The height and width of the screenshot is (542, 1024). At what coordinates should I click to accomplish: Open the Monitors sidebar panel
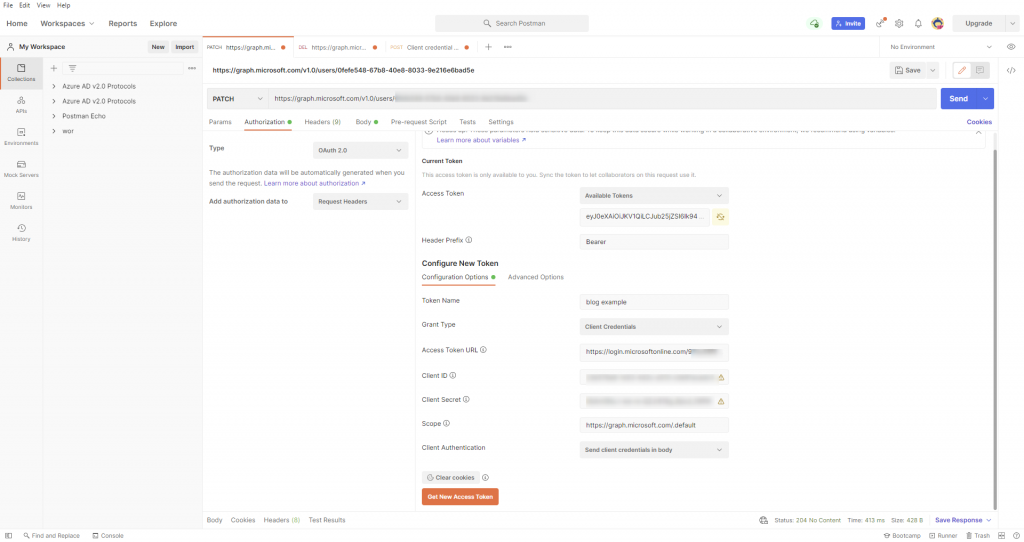point(21,200)
